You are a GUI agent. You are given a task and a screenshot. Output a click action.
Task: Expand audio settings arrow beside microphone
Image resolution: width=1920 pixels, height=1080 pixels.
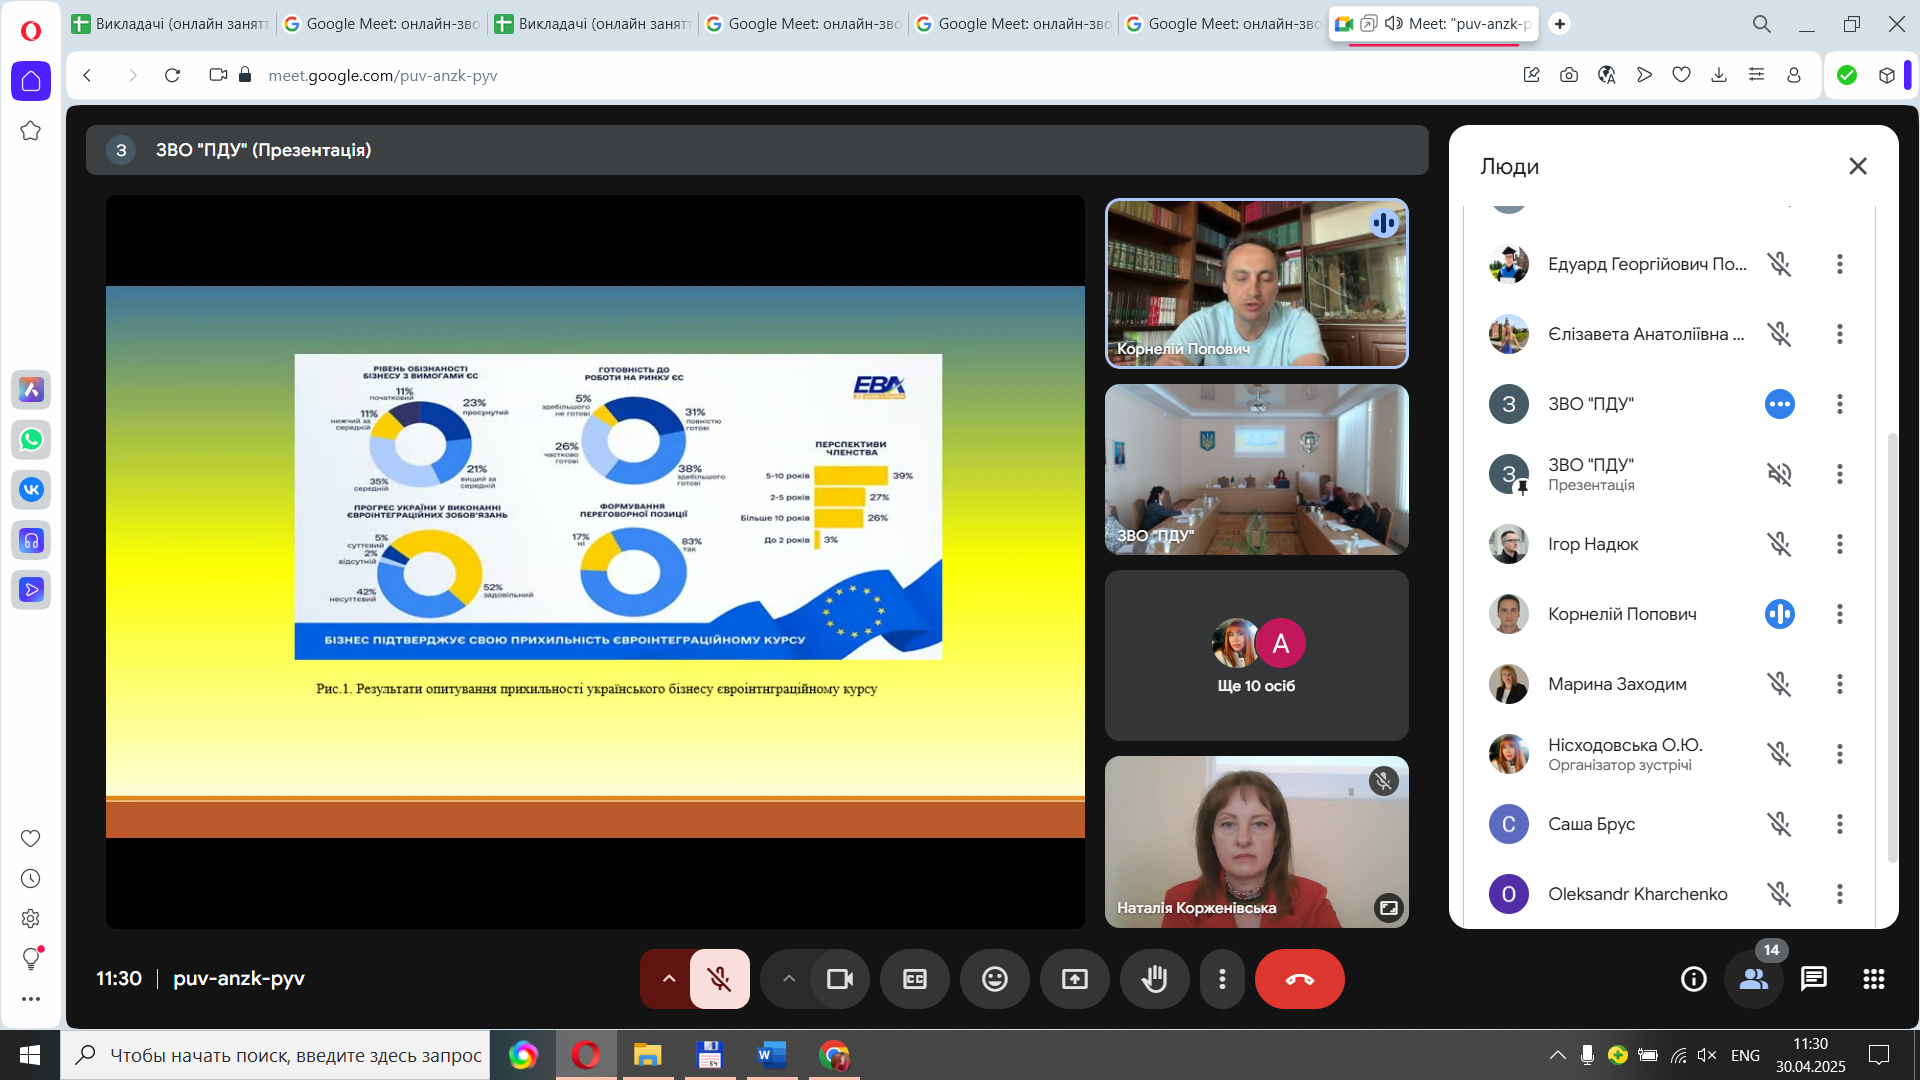[668, 979]
